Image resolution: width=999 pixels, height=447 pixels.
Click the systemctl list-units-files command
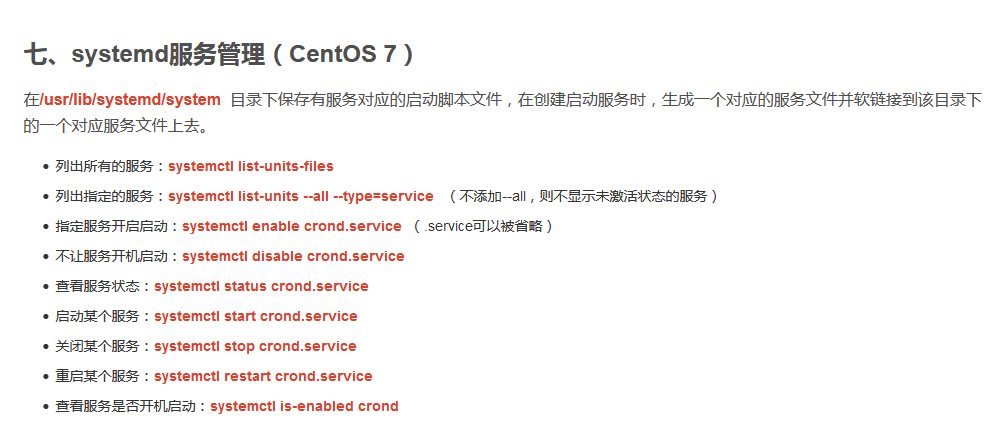(250, 166)
